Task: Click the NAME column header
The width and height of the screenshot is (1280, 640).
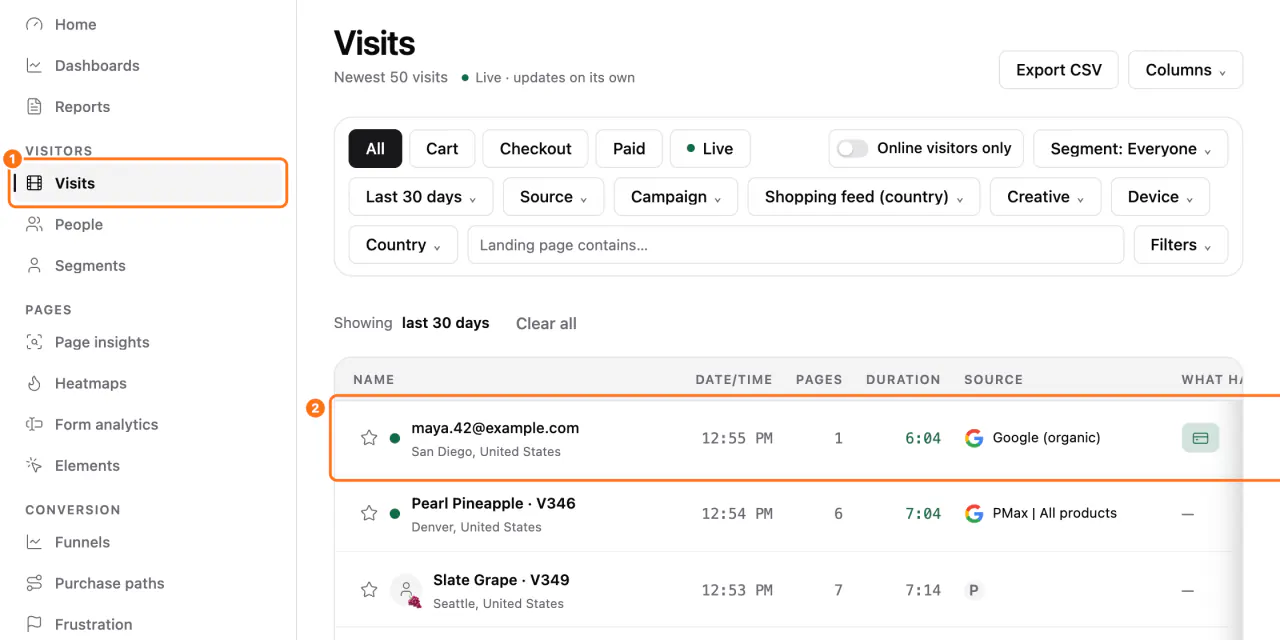Action: point(374,380)
